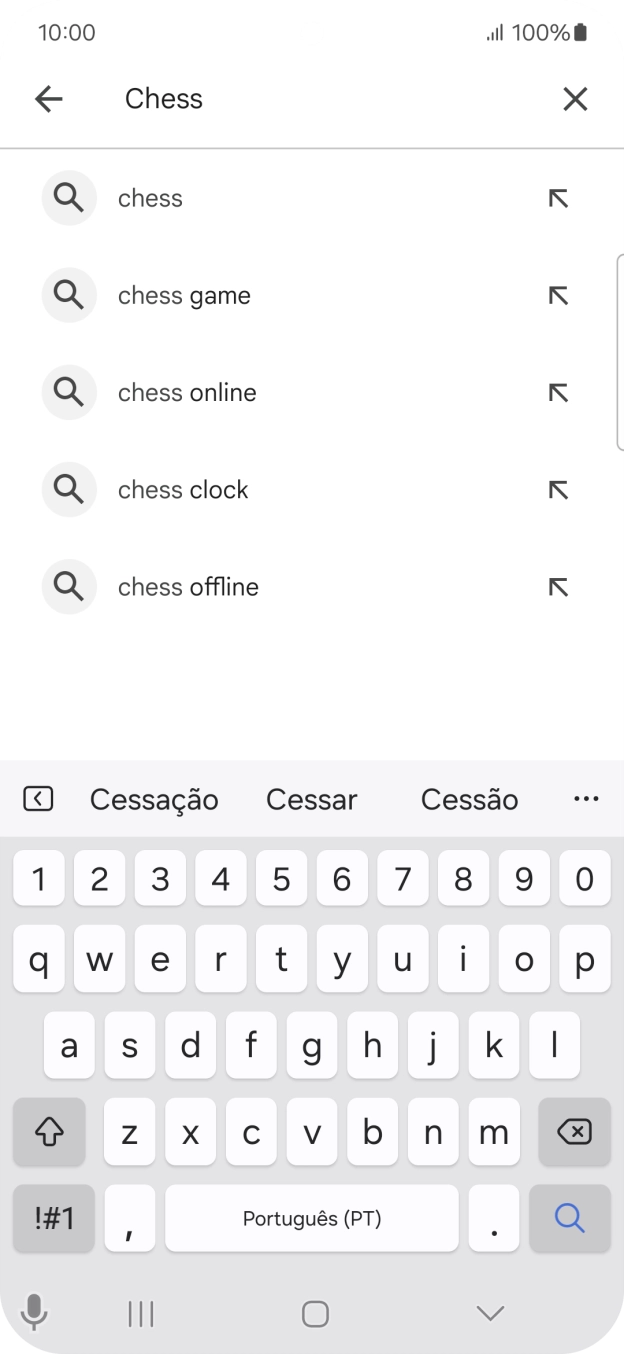Fill search bar using arrow next to chess clock
The height and width of the screenshot is (1354, 624).
tap(559, 489)
